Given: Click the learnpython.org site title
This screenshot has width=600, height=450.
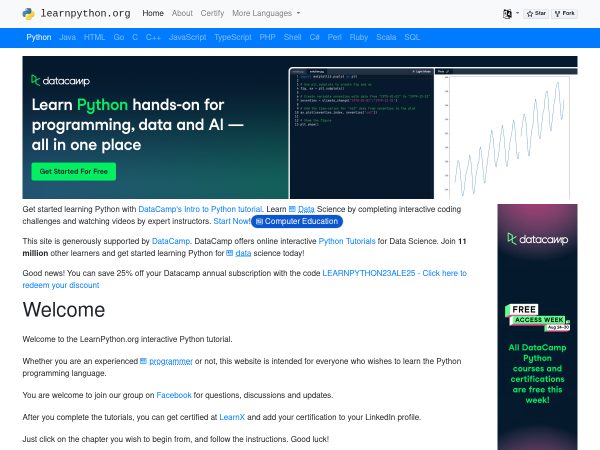Looking at the screenshot, I should click(85, 13).
